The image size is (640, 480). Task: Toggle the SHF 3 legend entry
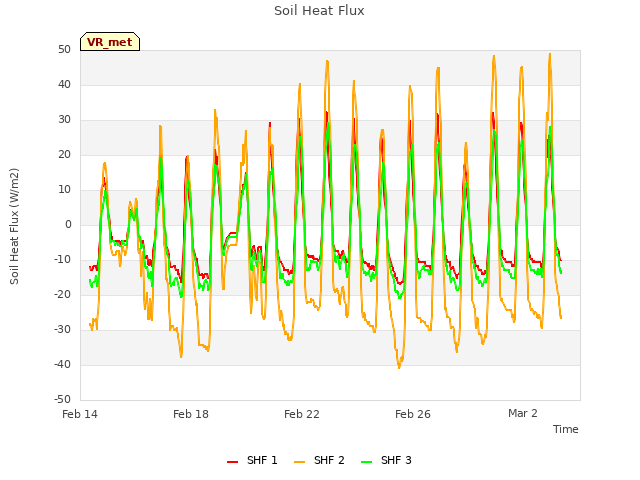[x=387, y=460]
